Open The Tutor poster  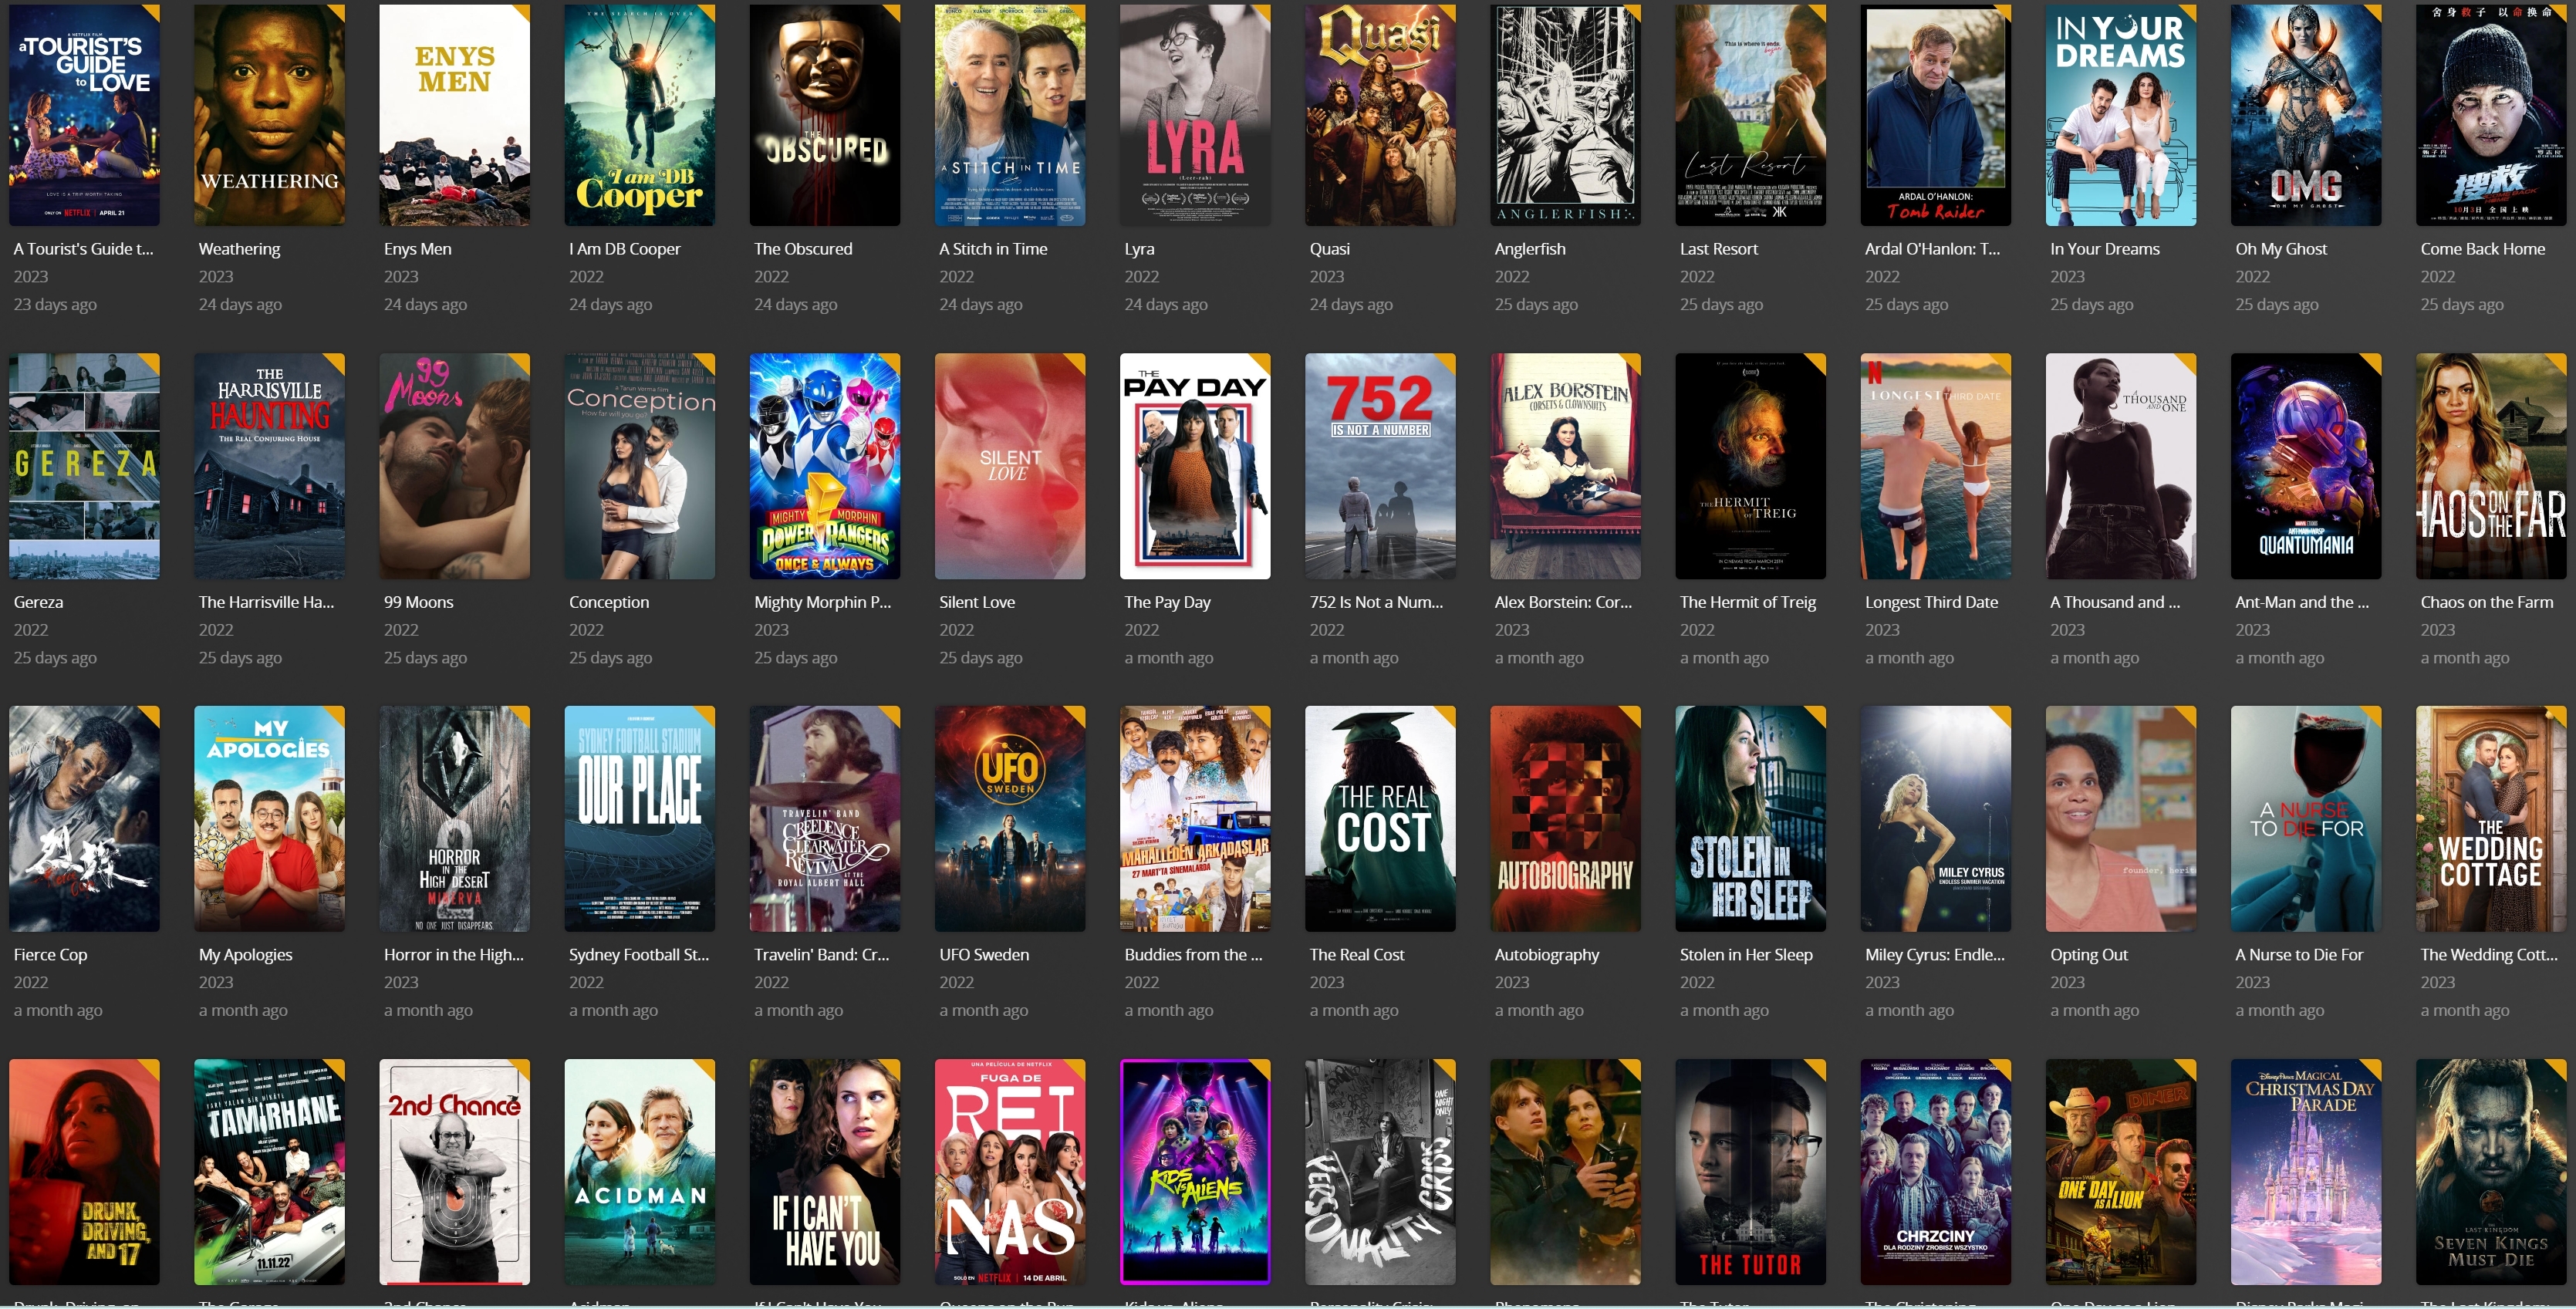[x=1751, y=1172]
